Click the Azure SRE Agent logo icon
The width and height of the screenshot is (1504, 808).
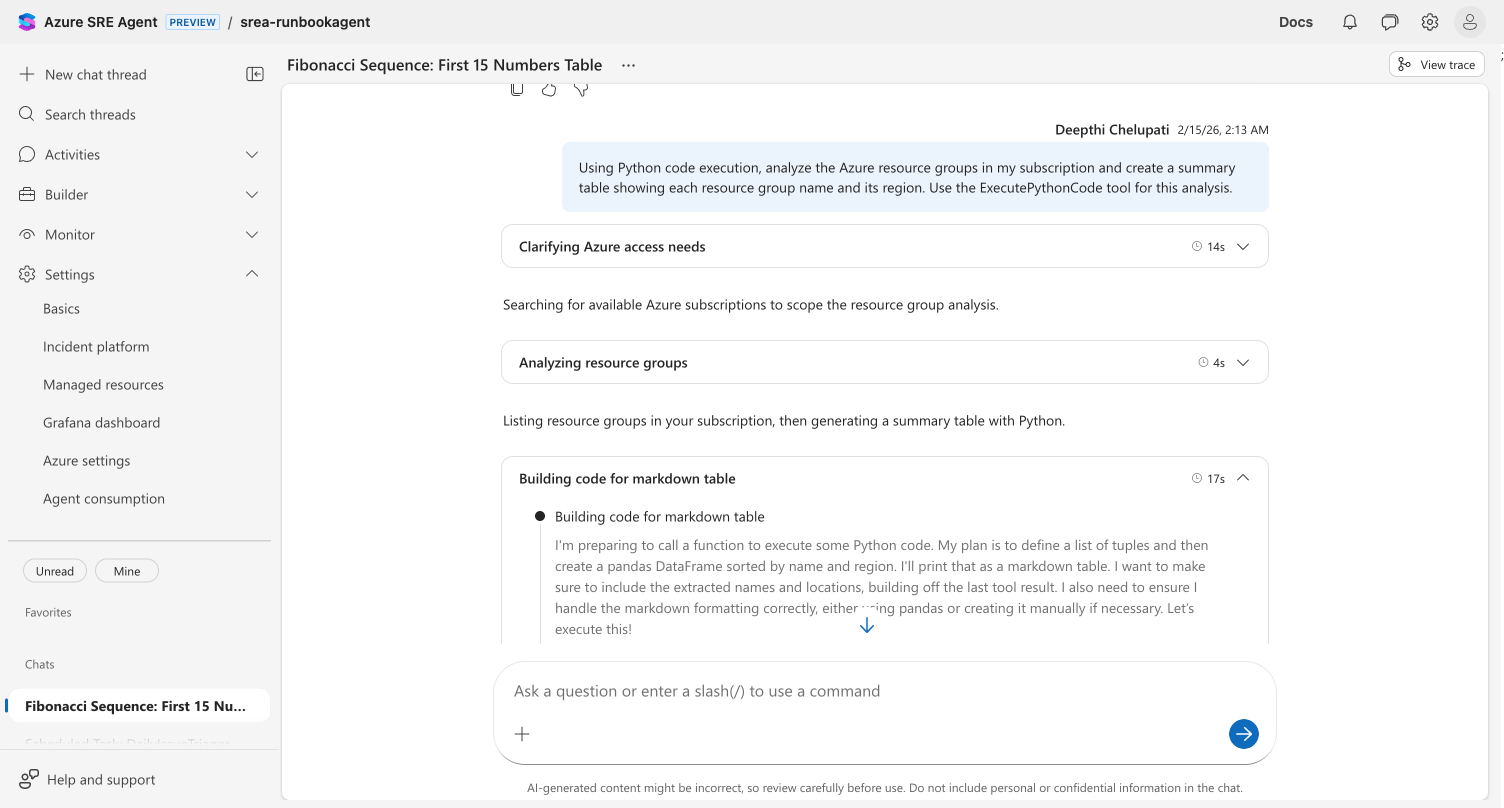[27, 22]
